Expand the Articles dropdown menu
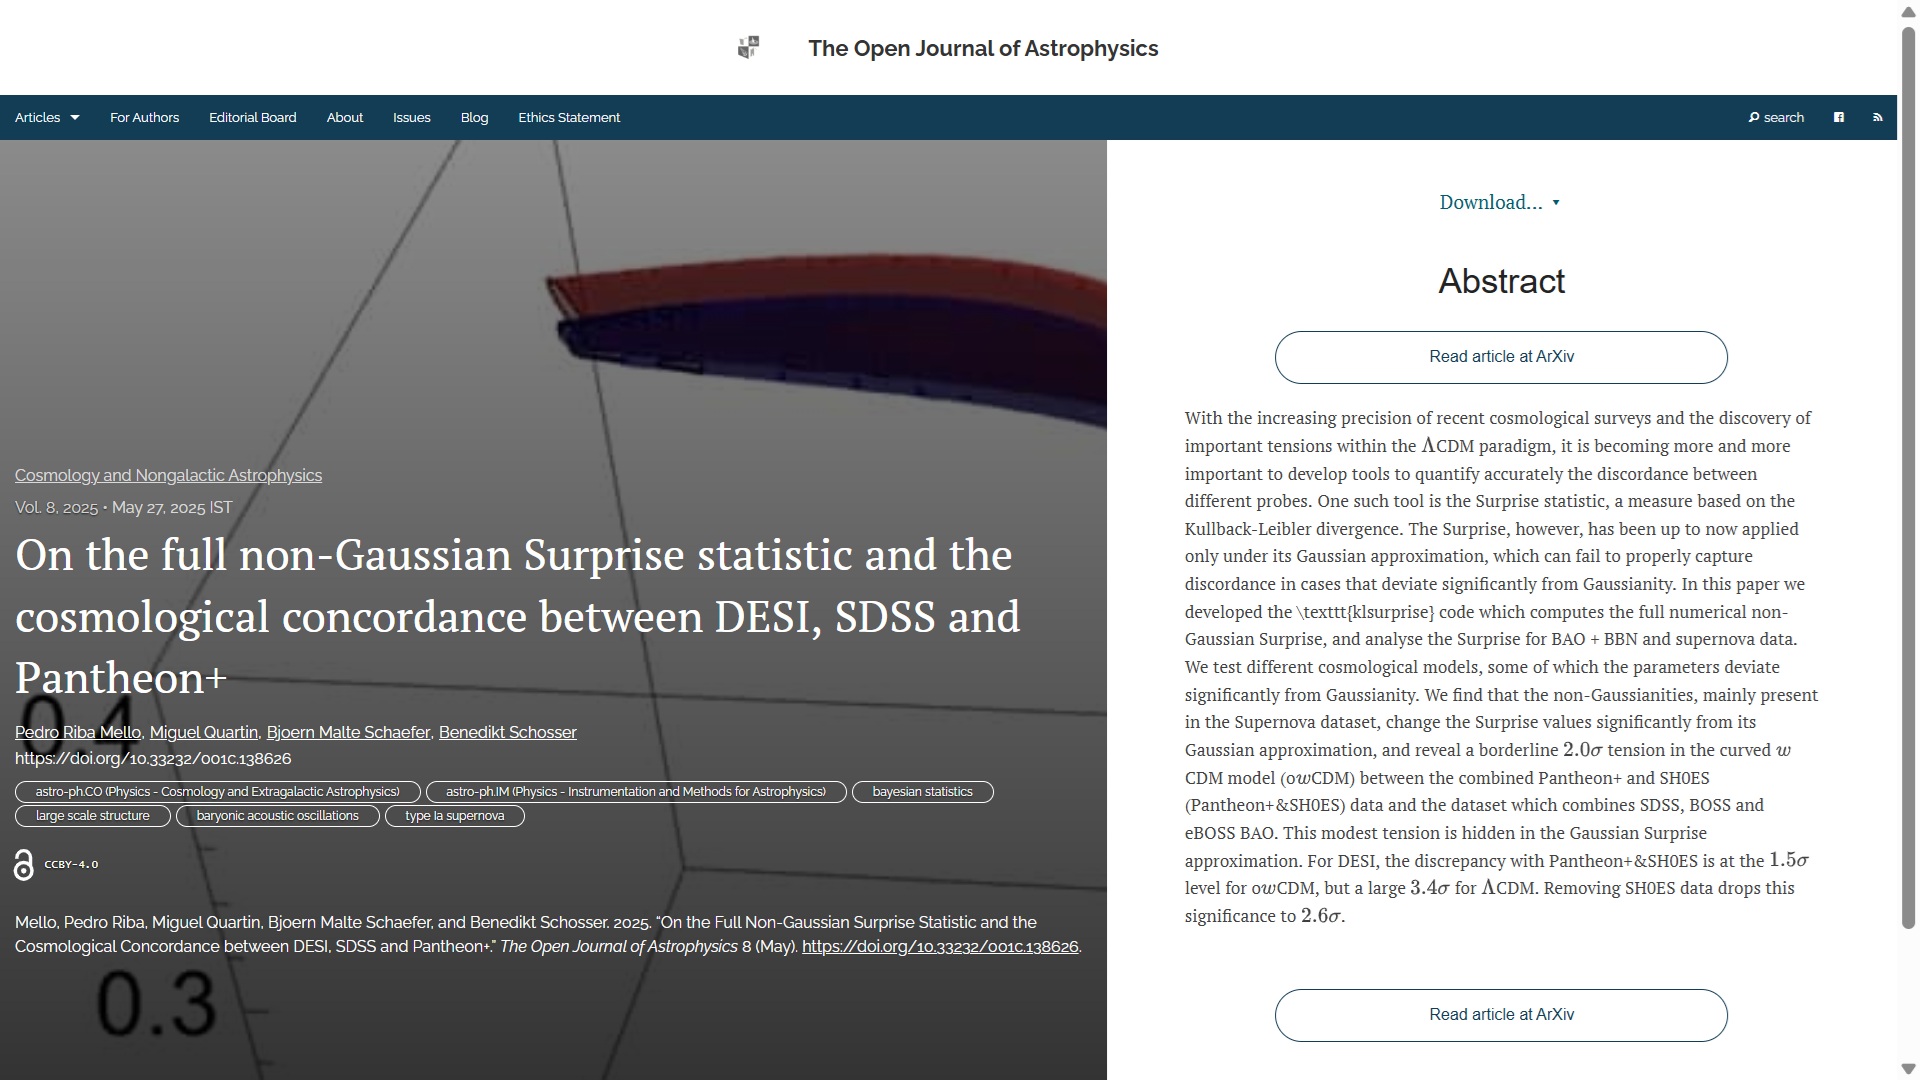The height and width of the screenshot is (1080, 1920). coord(47,118)
